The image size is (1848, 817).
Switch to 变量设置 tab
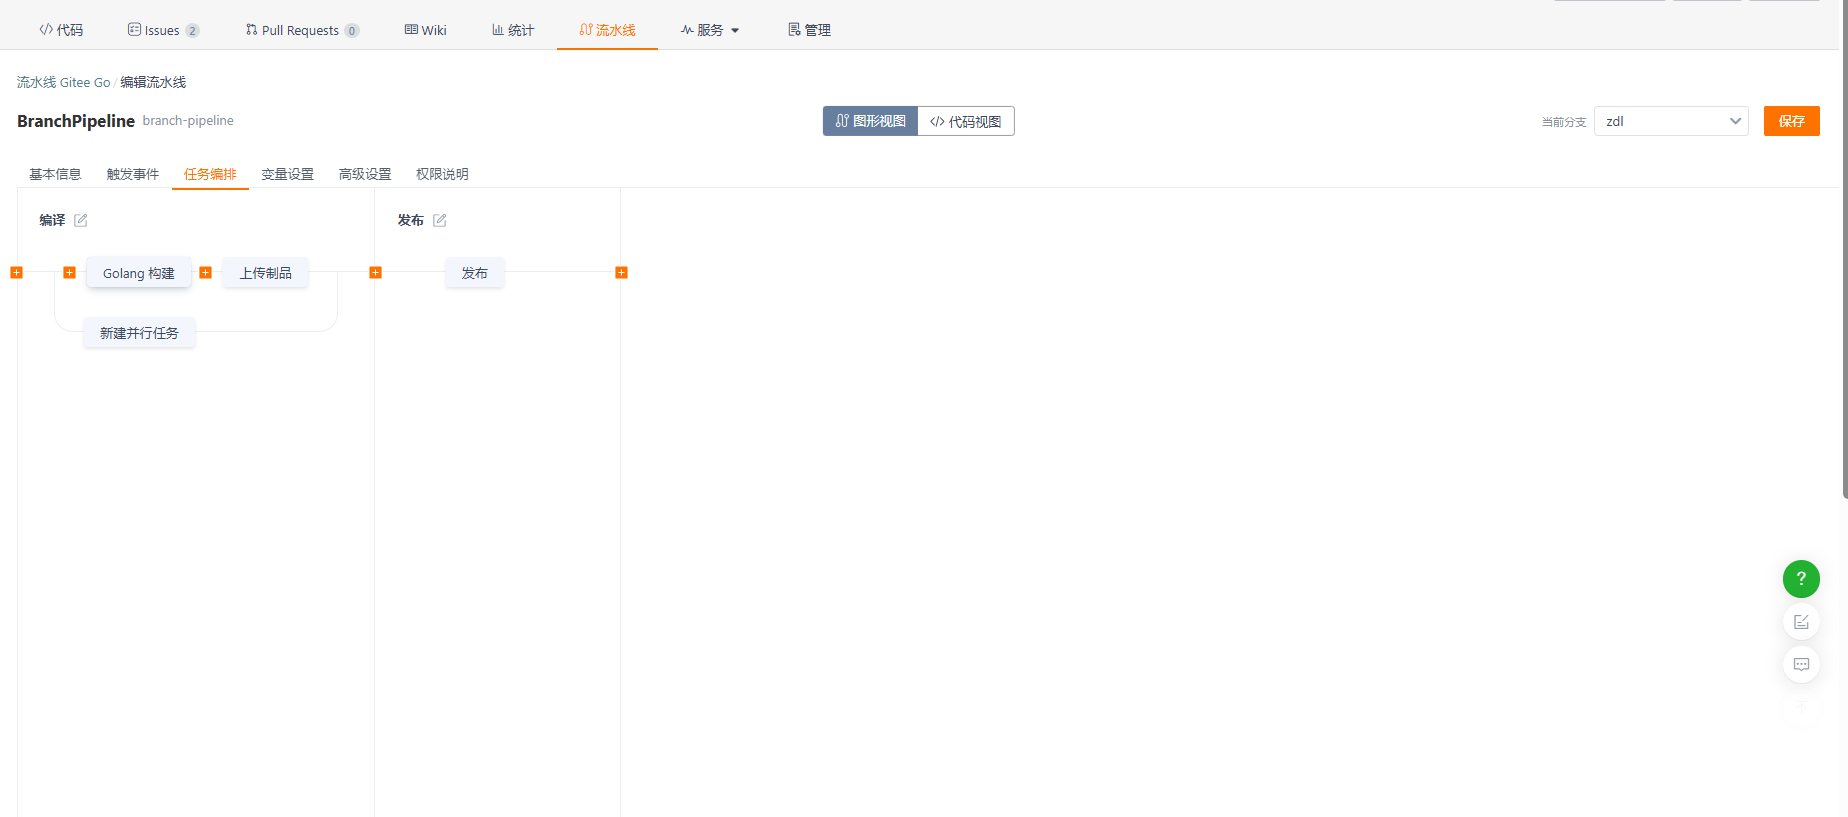tap(287, 174)
